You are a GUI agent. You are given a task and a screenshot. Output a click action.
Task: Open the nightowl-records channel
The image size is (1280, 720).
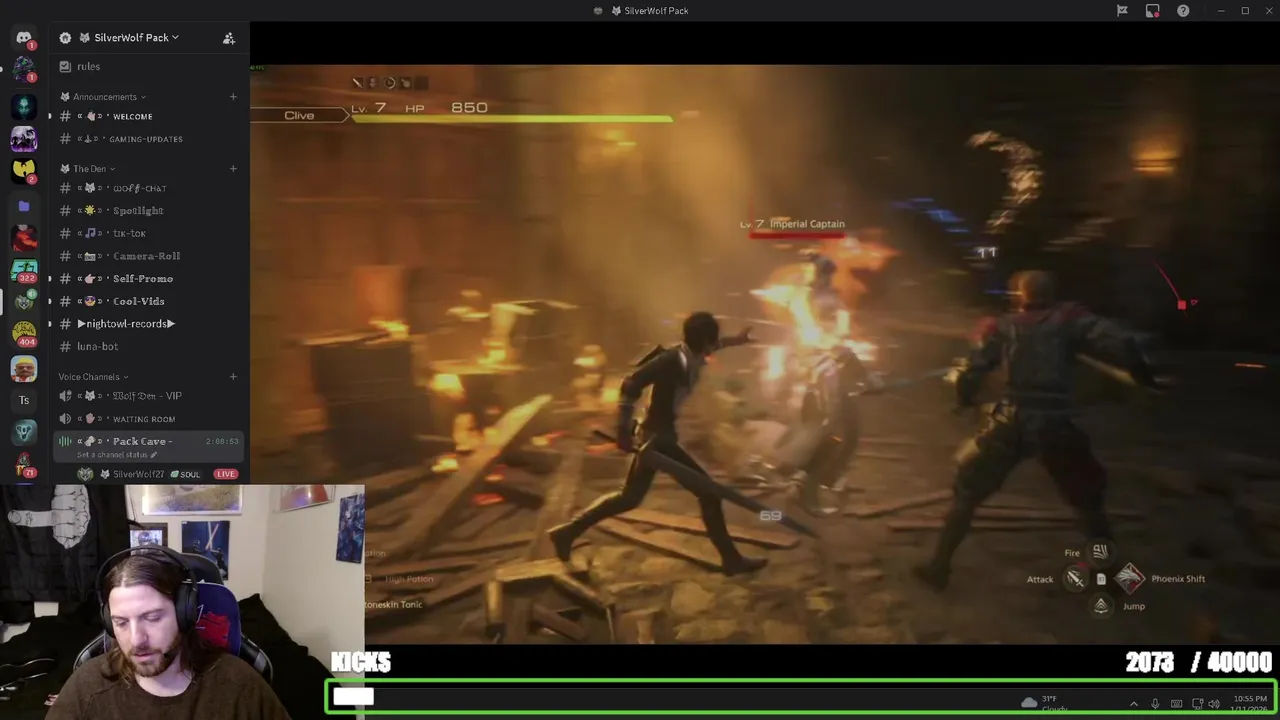click(147, 324)
